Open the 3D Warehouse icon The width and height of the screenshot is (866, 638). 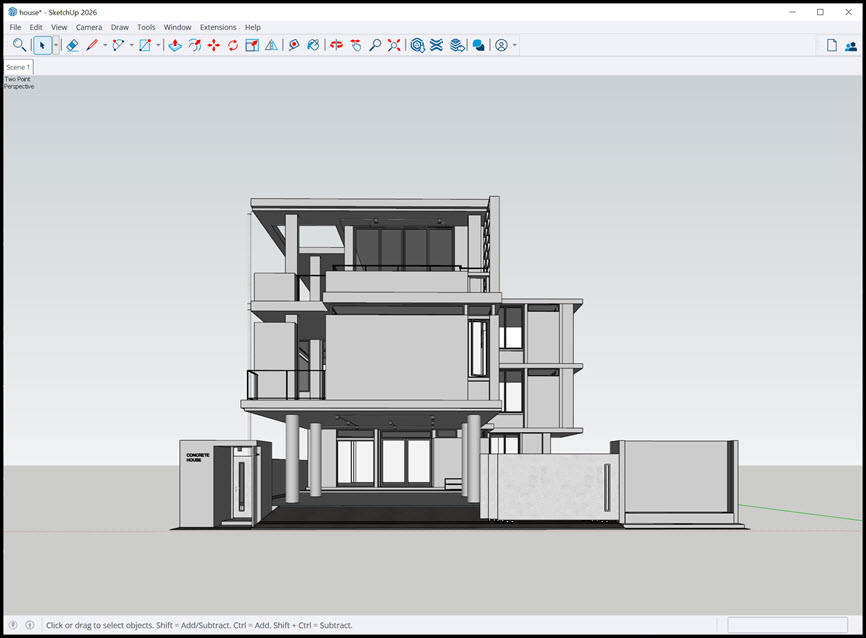[418, 45]
